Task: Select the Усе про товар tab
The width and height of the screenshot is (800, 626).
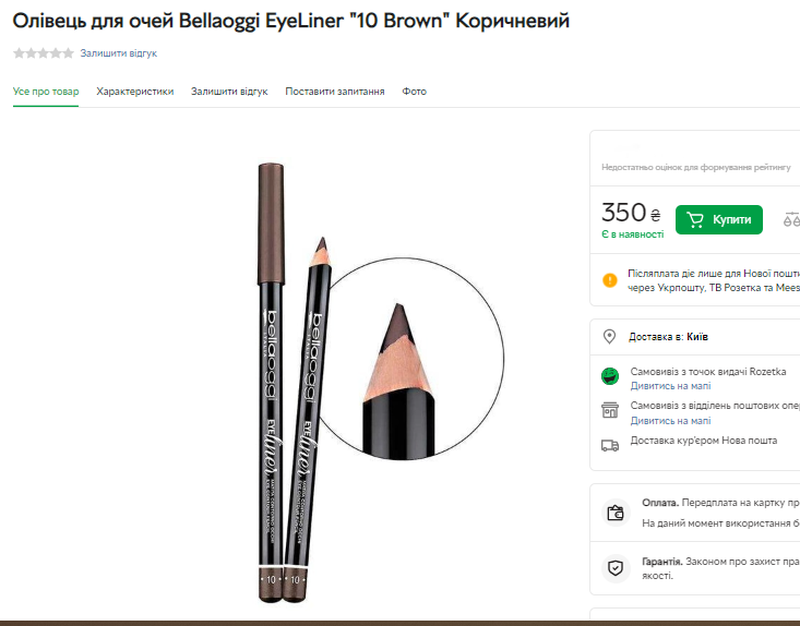Action: tap(46, 91)
